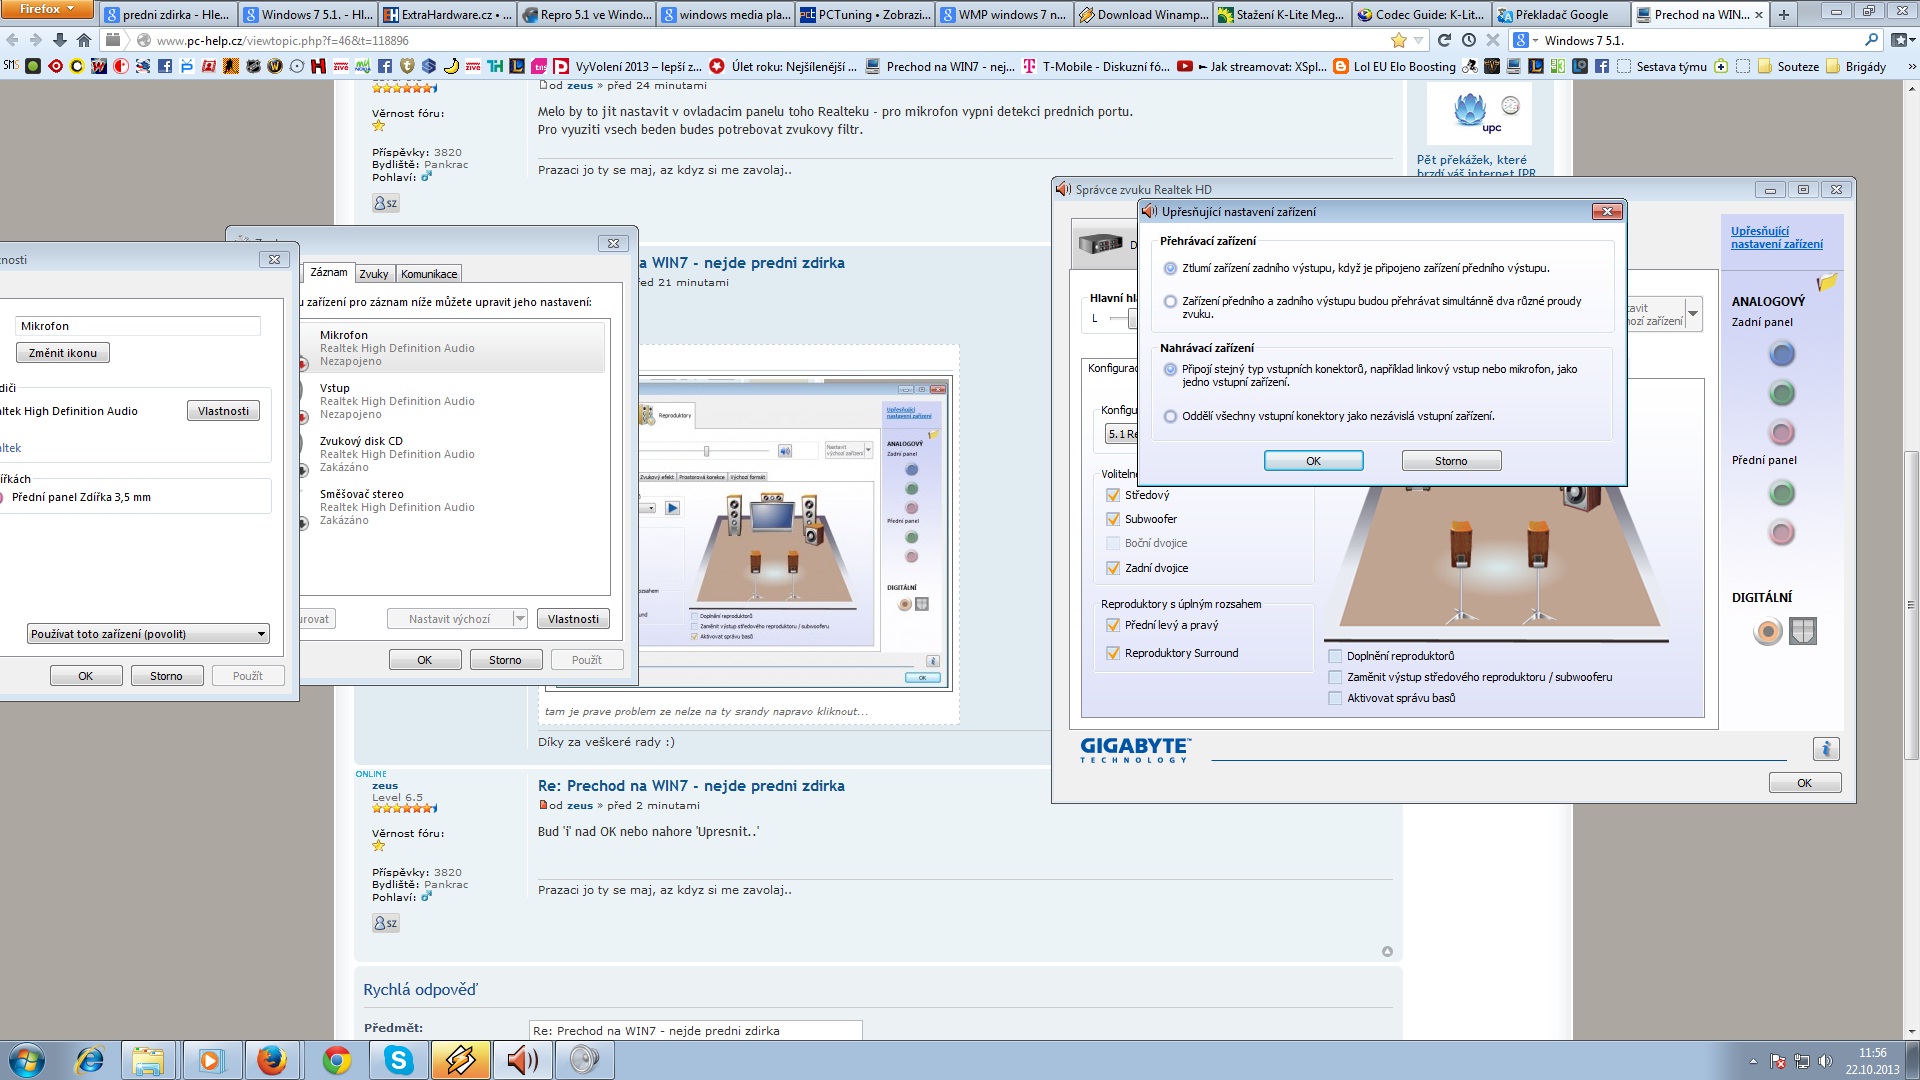Expand the 5.1 speaker configuration combo box
The height and width of the screenshot is (1080, 1920).
point(1120,434)
